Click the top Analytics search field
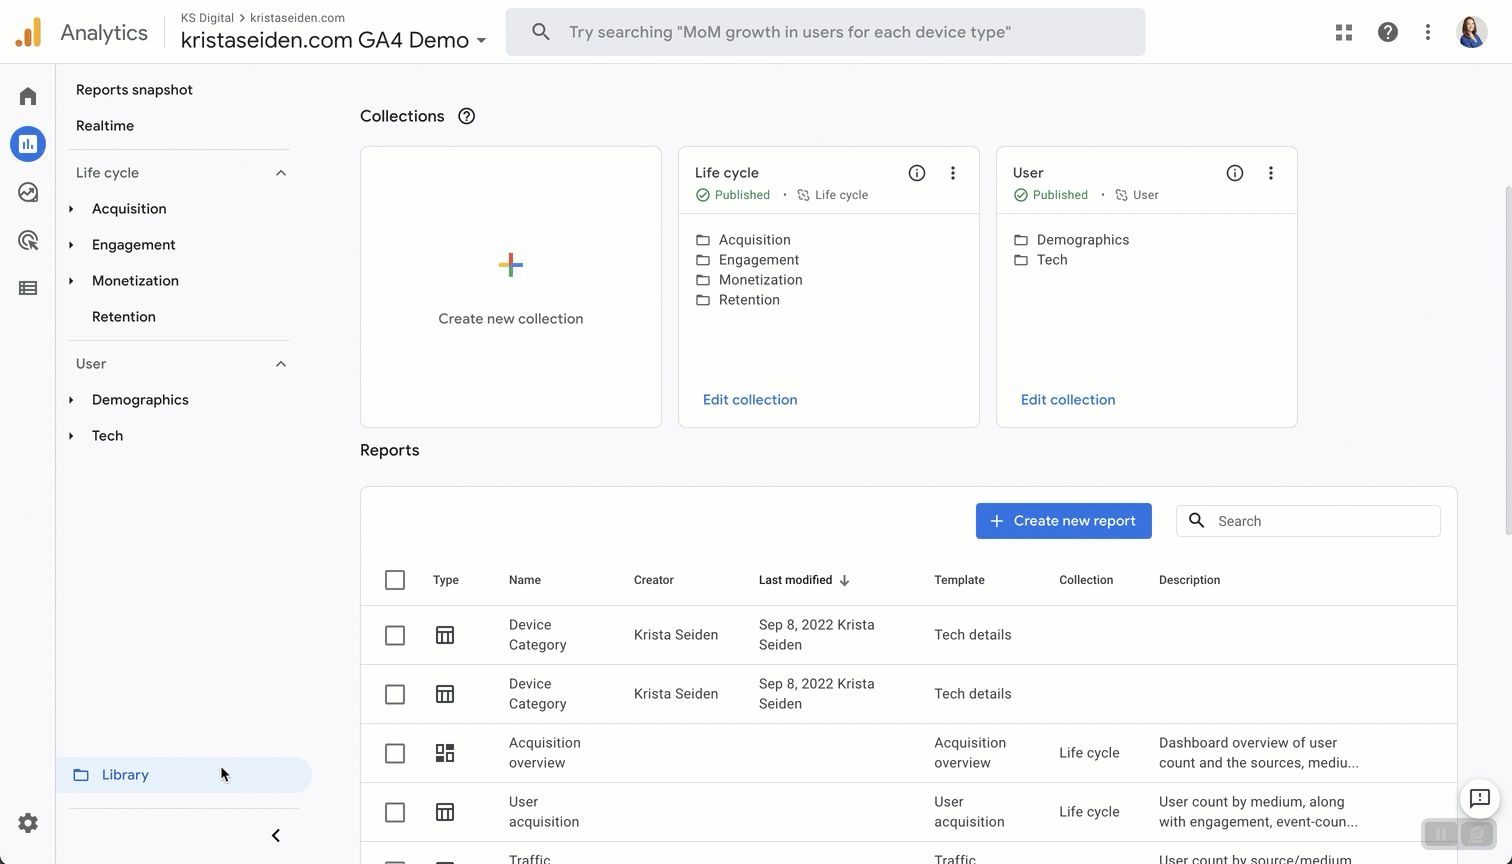 click(x=825, y=32)
